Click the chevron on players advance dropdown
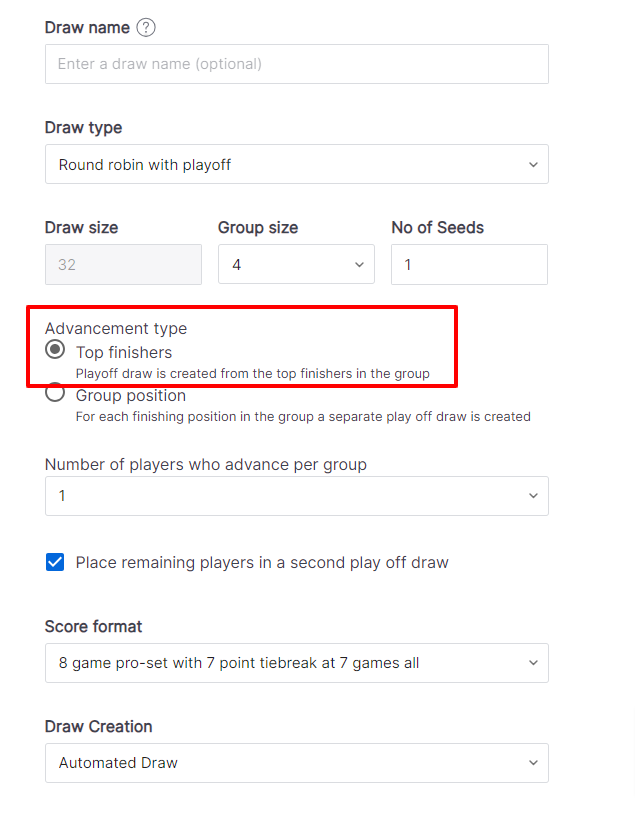 click(533, 496)
